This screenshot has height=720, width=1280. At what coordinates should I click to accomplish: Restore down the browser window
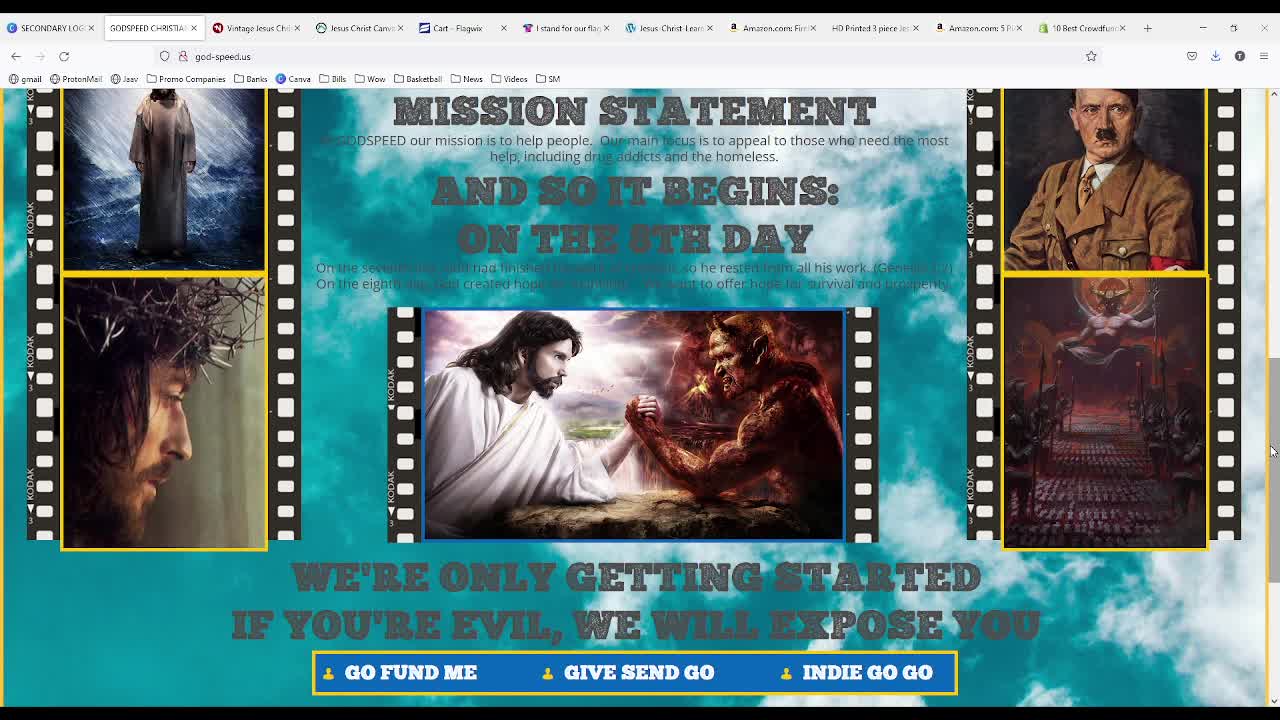pyautogui.click(x=1234, y=28)
